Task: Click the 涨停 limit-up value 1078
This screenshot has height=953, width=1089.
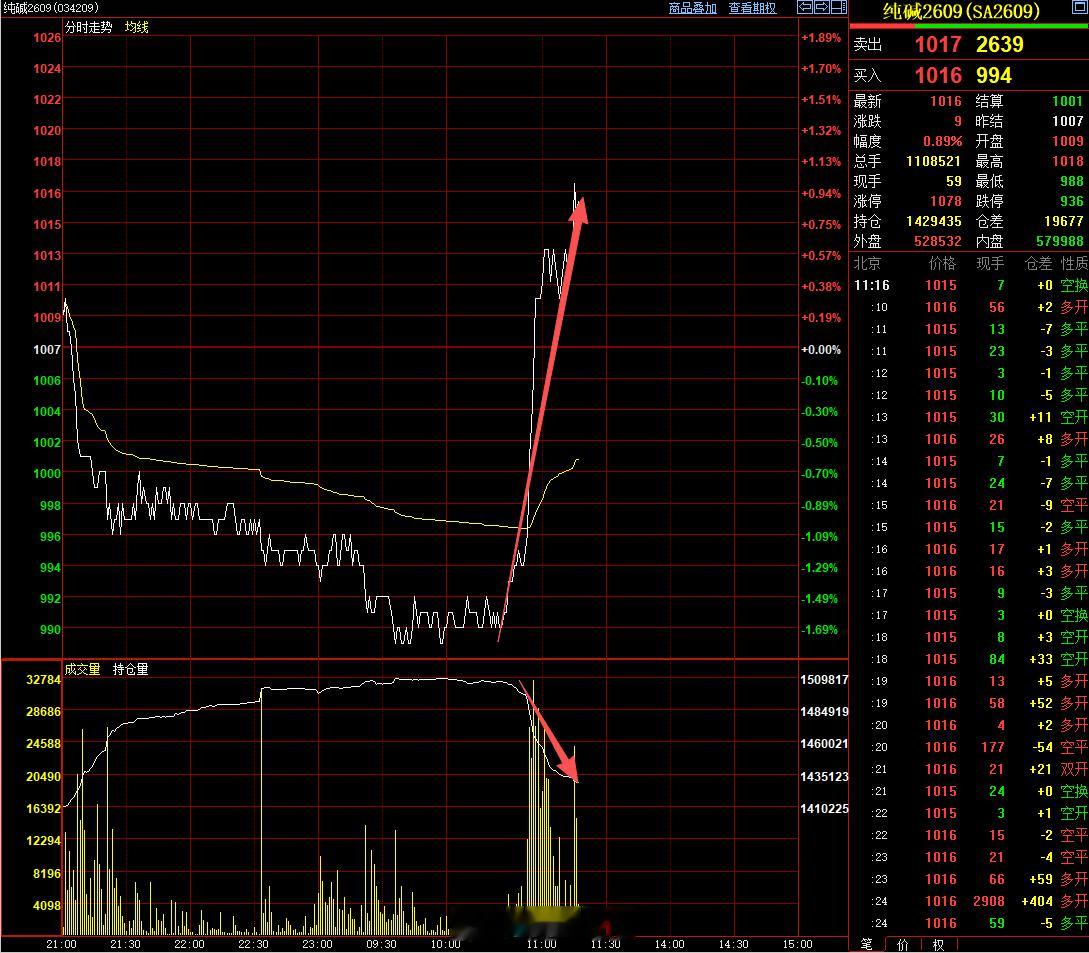Action: click(x=946, y=201)
